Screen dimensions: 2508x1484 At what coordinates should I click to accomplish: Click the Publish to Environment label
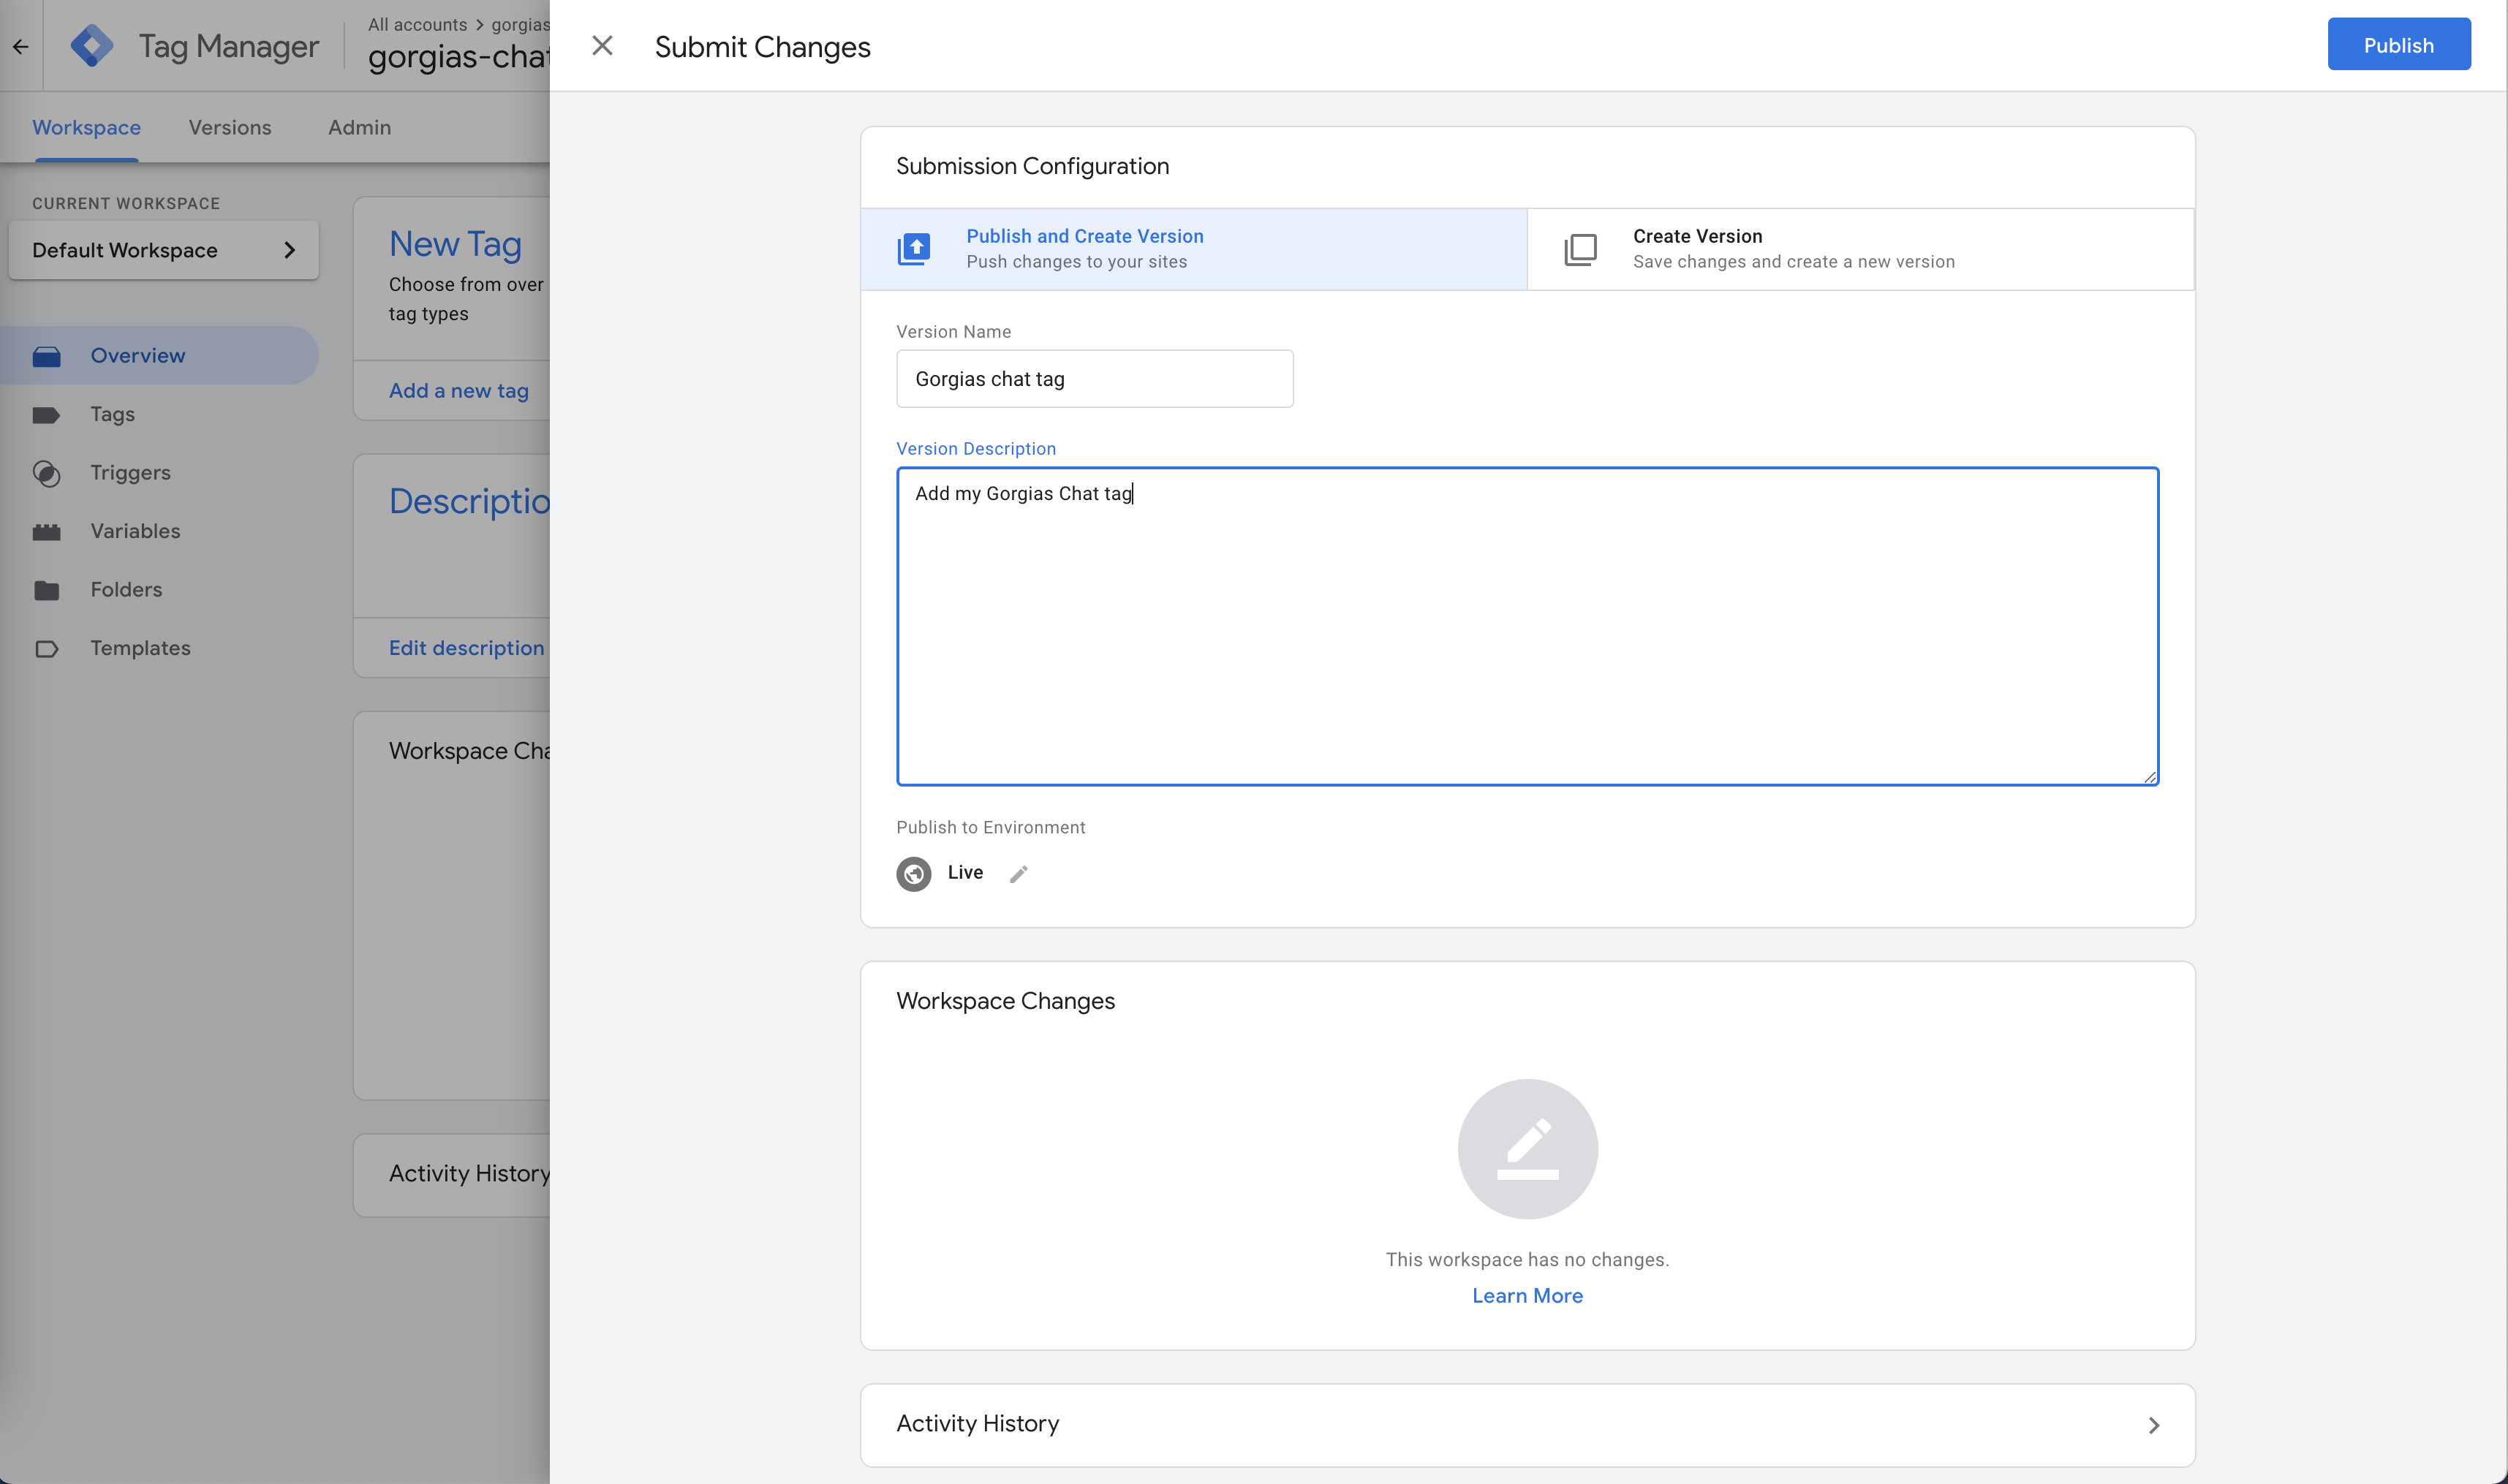[x=990, y=827]
